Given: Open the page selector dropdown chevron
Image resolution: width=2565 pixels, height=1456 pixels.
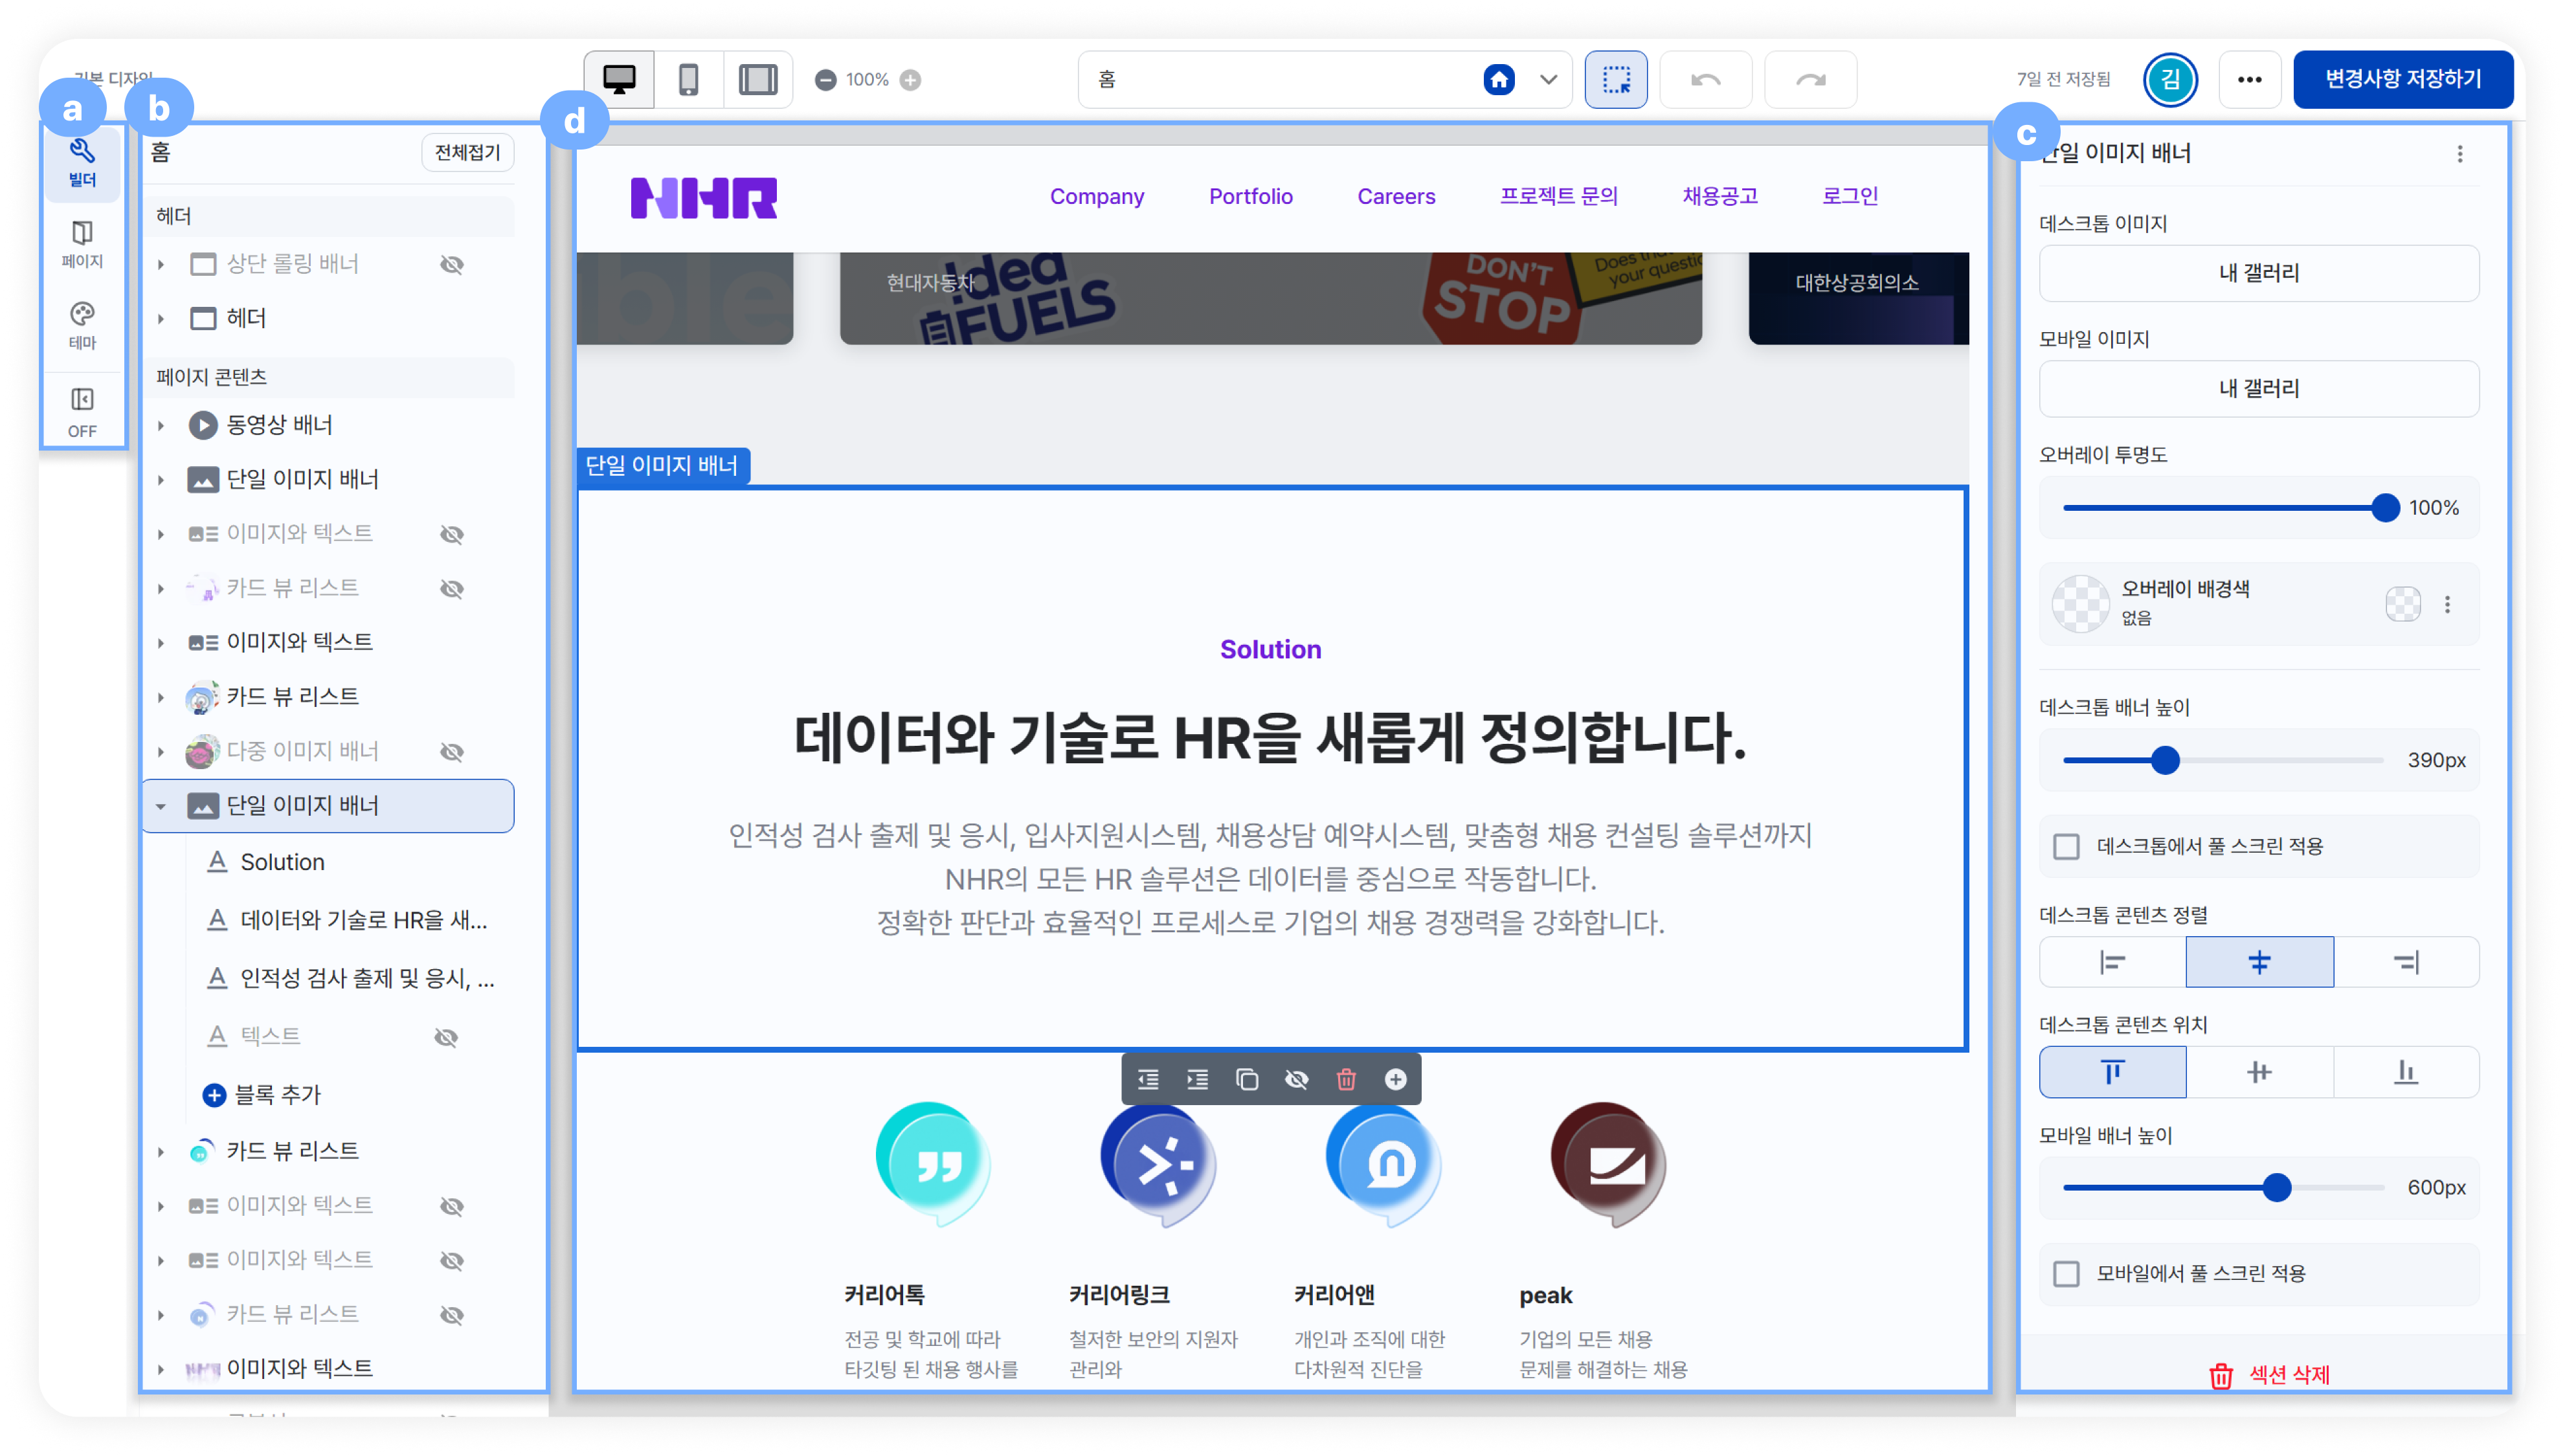Looking at the screenshot, I should (1548, 79).
